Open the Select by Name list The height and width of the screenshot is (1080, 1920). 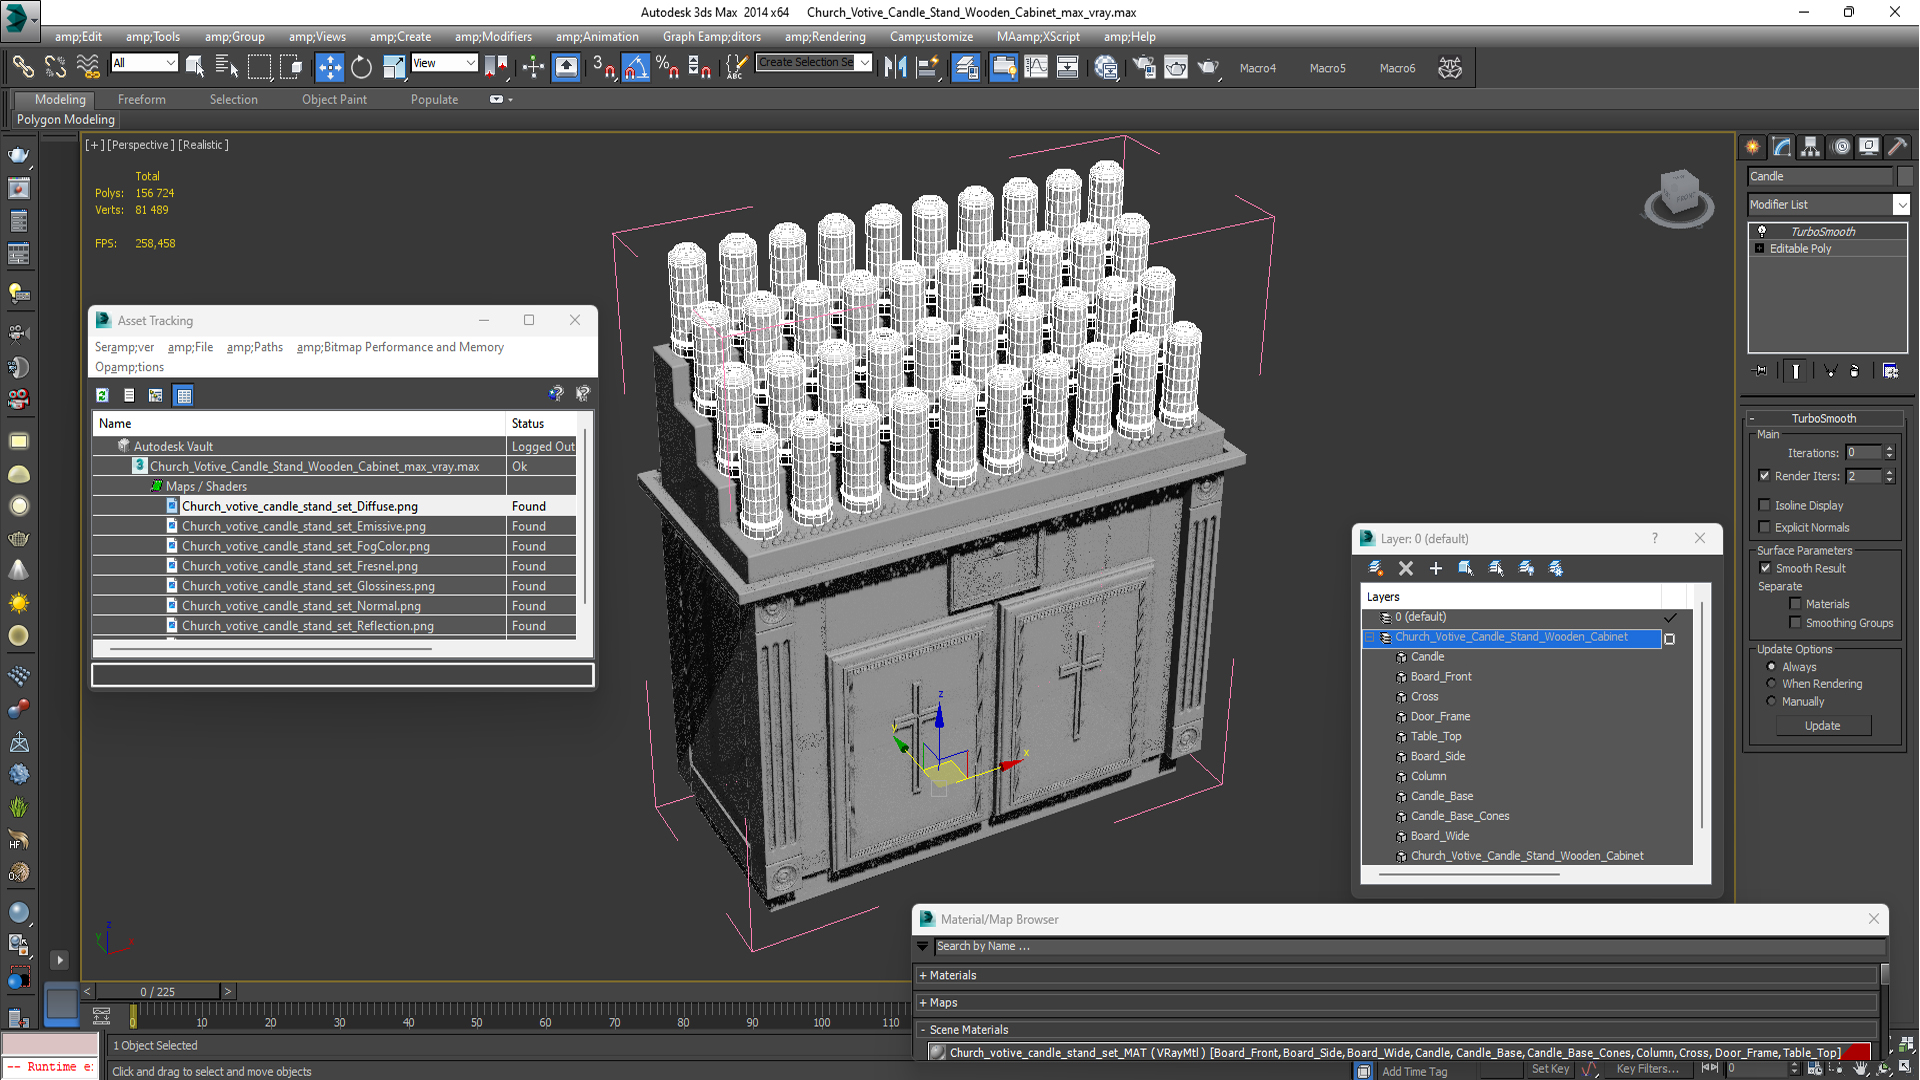(x=227, y=67)
